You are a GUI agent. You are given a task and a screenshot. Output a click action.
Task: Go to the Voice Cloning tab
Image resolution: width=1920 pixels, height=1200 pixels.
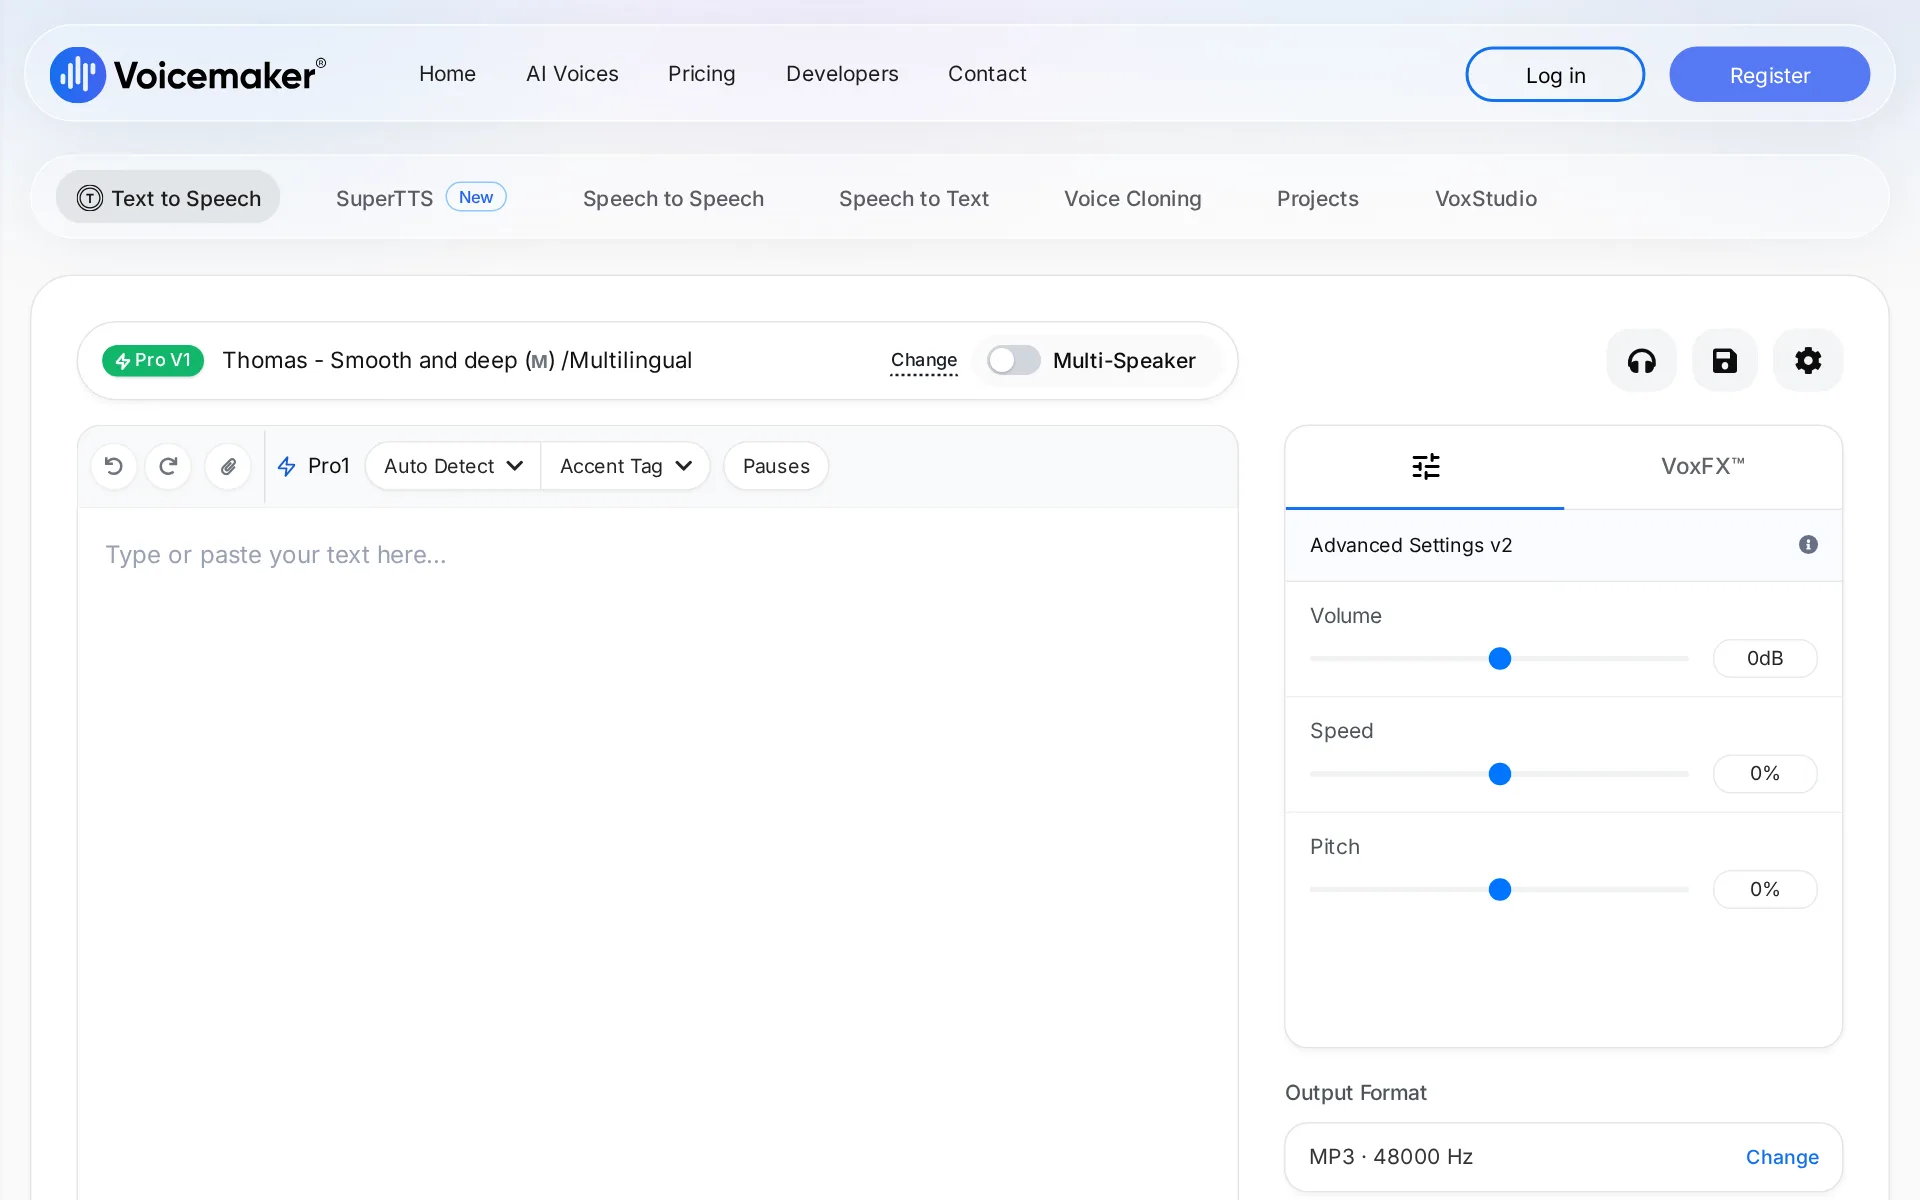pyautogui.click(x=1132, y=198)
